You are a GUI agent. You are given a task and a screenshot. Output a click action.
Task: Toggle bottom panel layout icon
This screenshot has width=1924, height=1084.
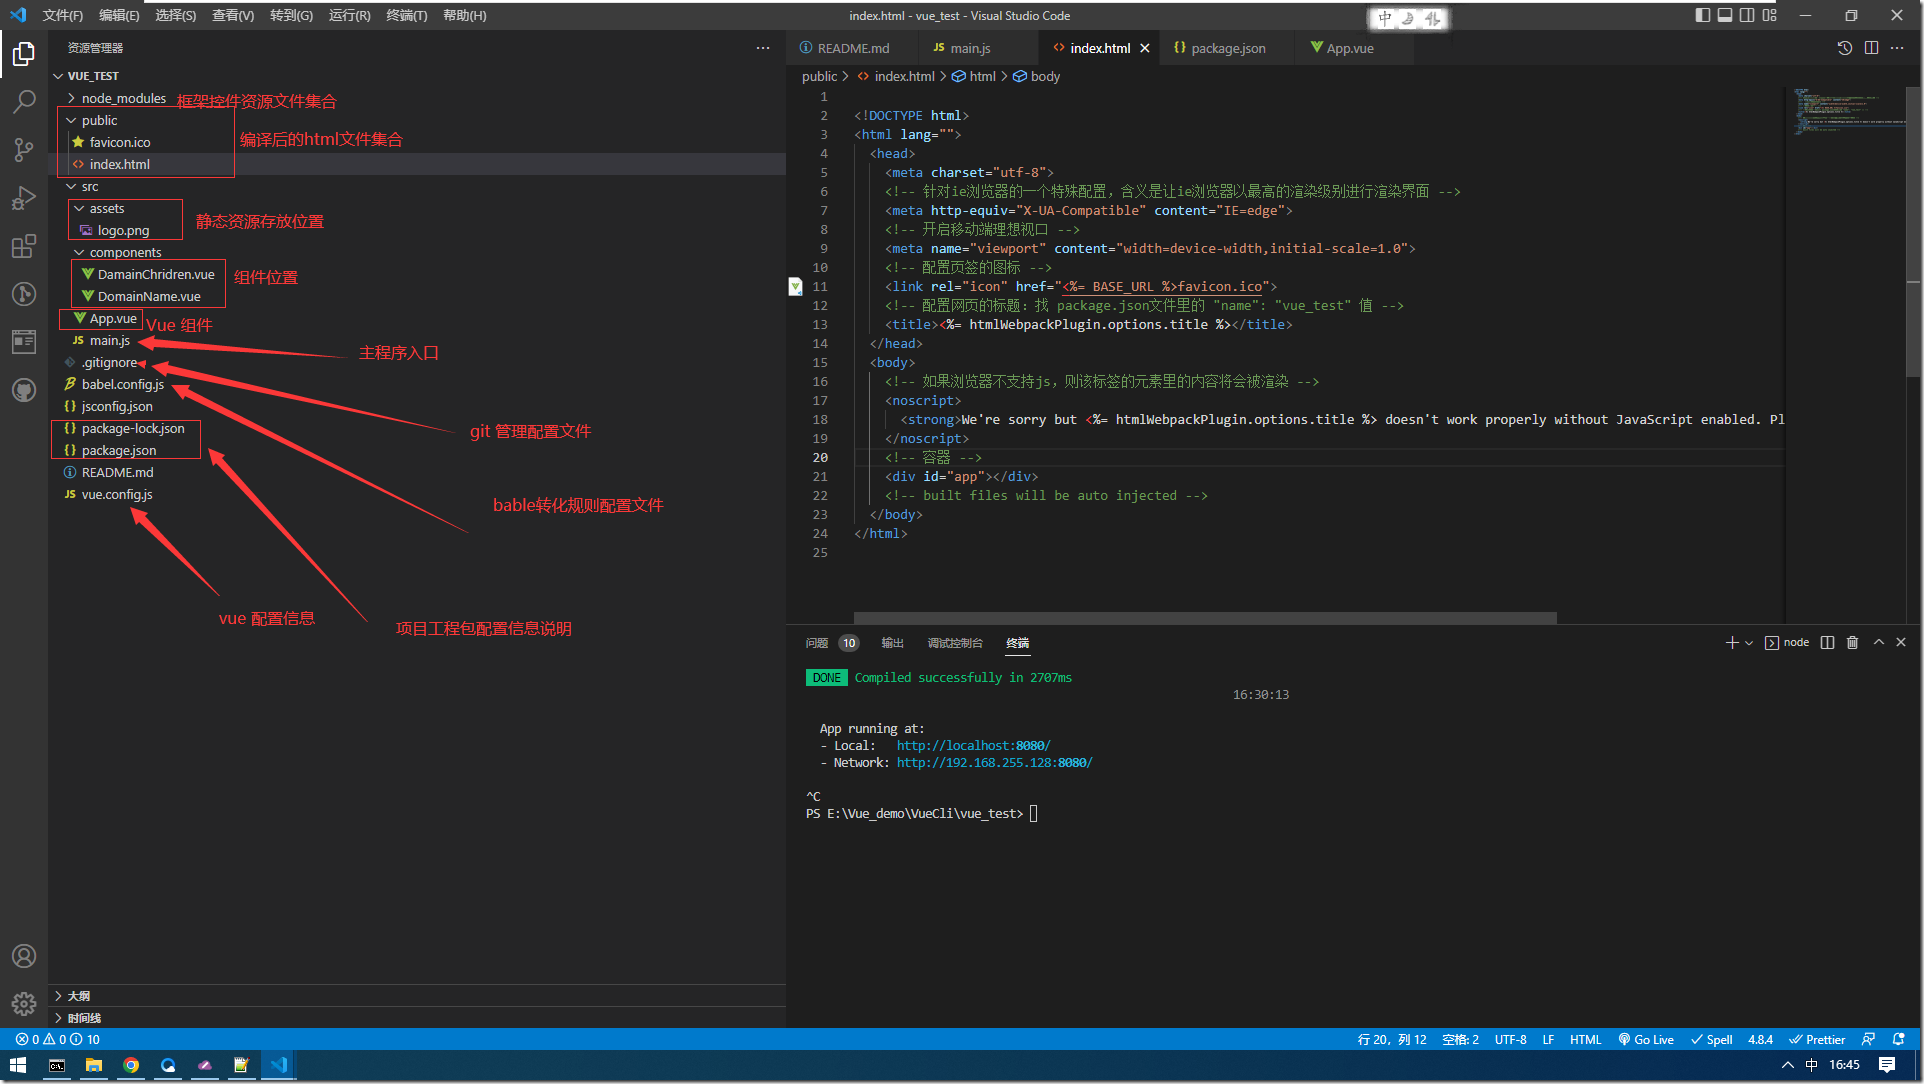[1725, 15]
